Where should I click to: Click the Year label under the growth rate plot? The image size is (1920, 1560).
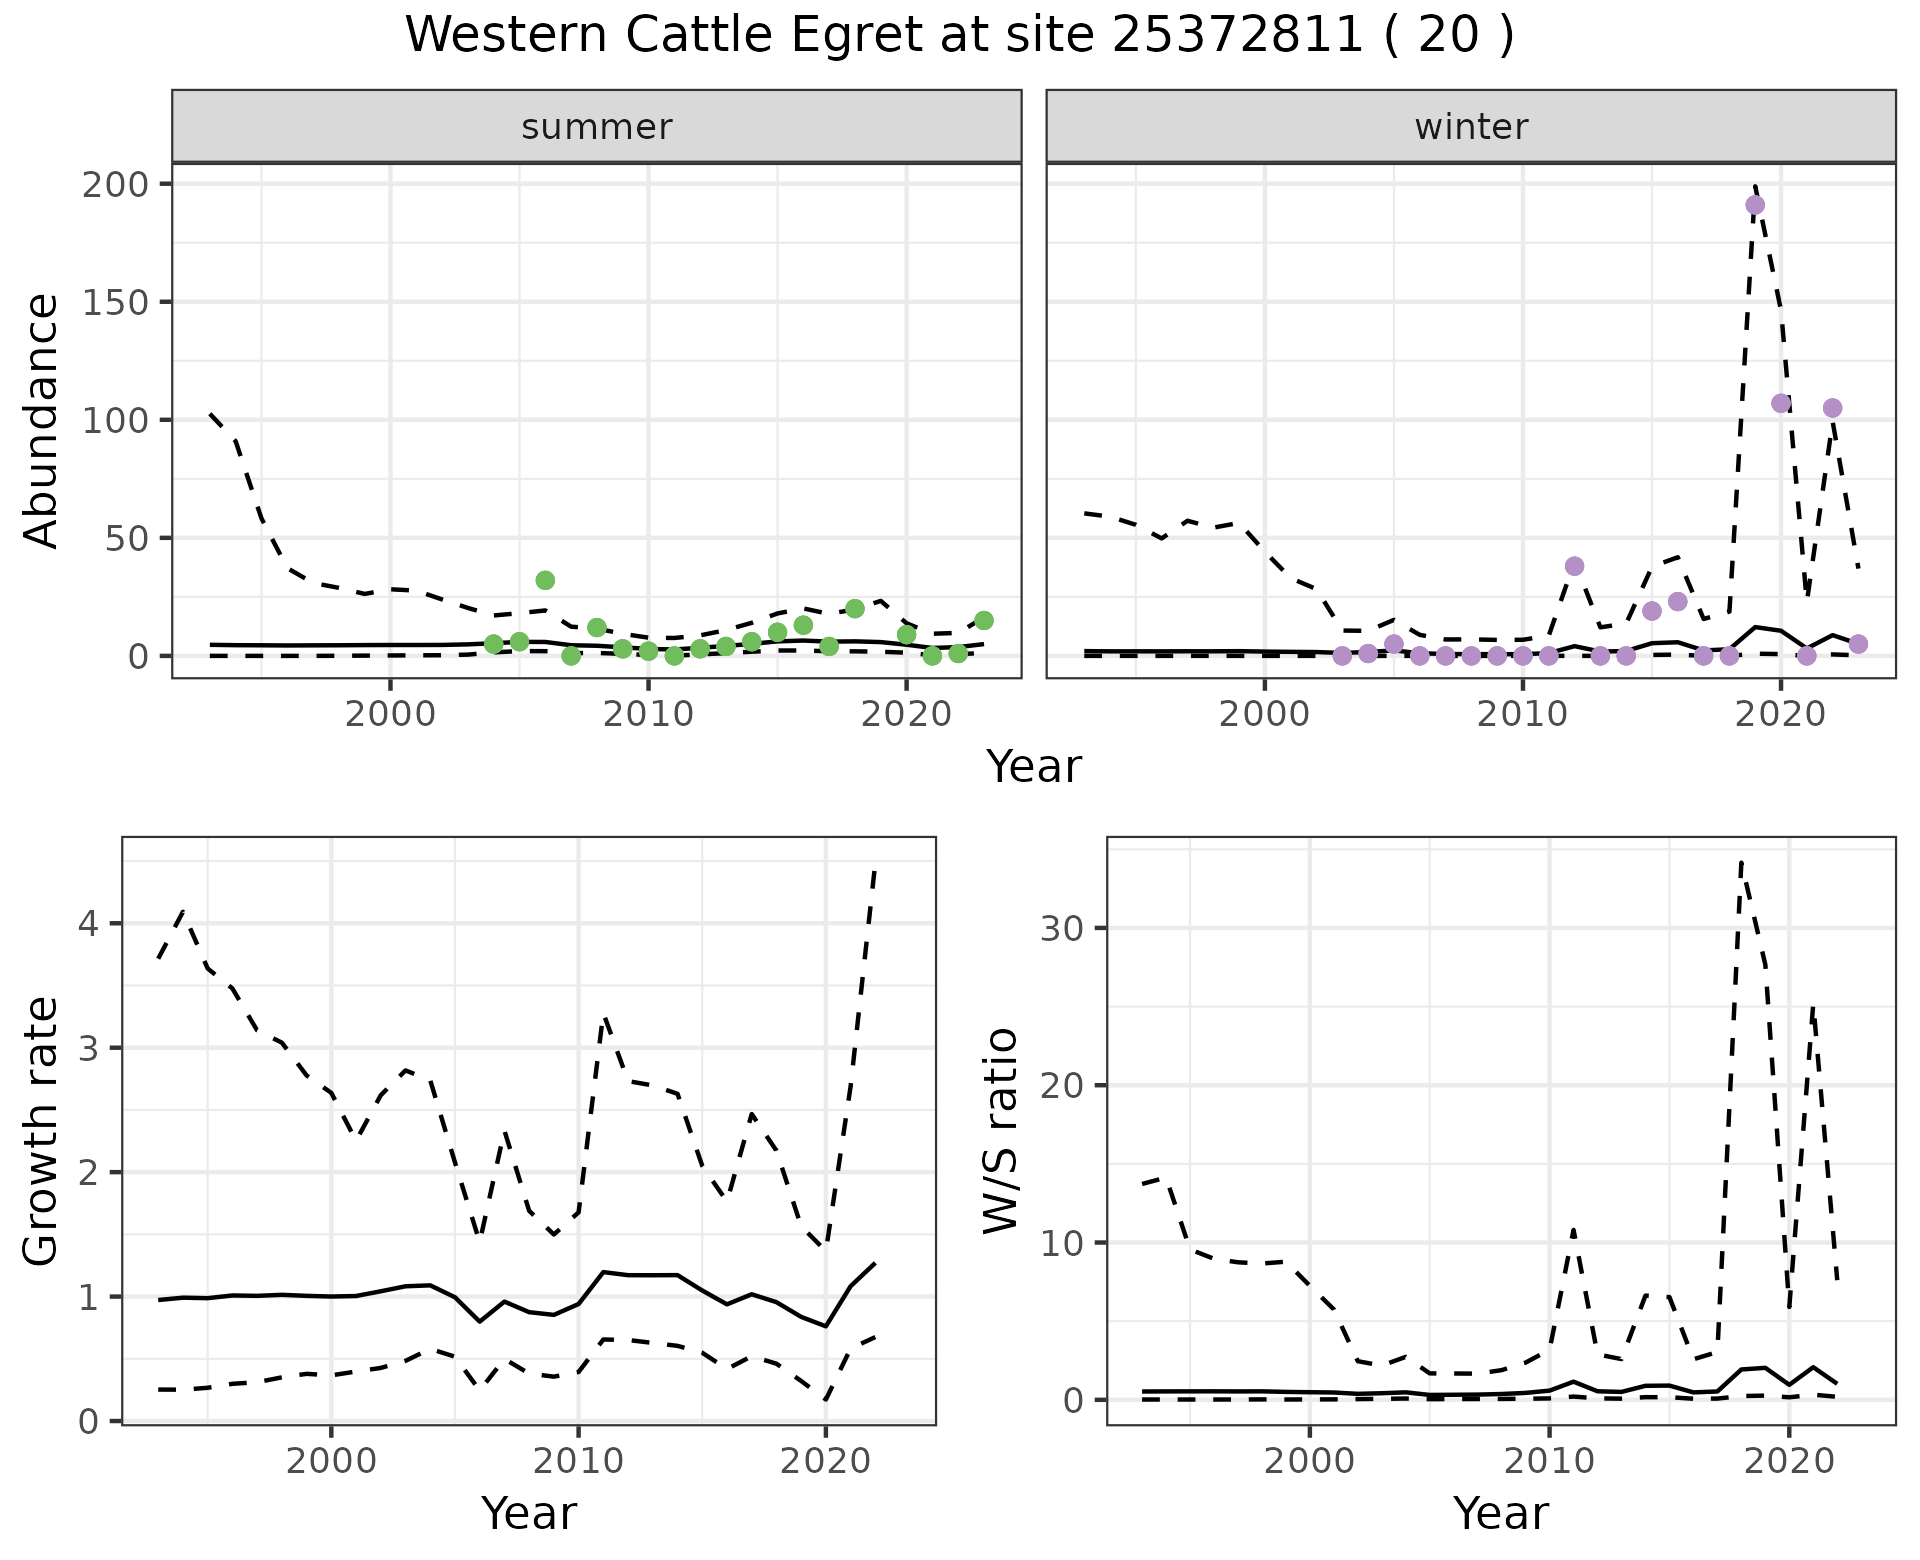528,1514
